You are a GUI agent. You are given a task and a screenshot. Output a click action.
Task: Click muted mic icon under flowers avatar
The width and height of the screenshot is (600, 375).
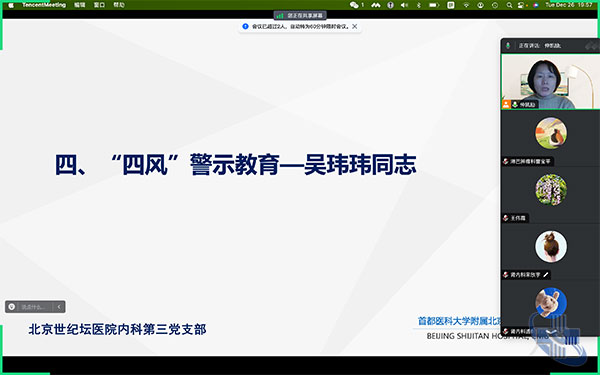(x=506, y=218)
